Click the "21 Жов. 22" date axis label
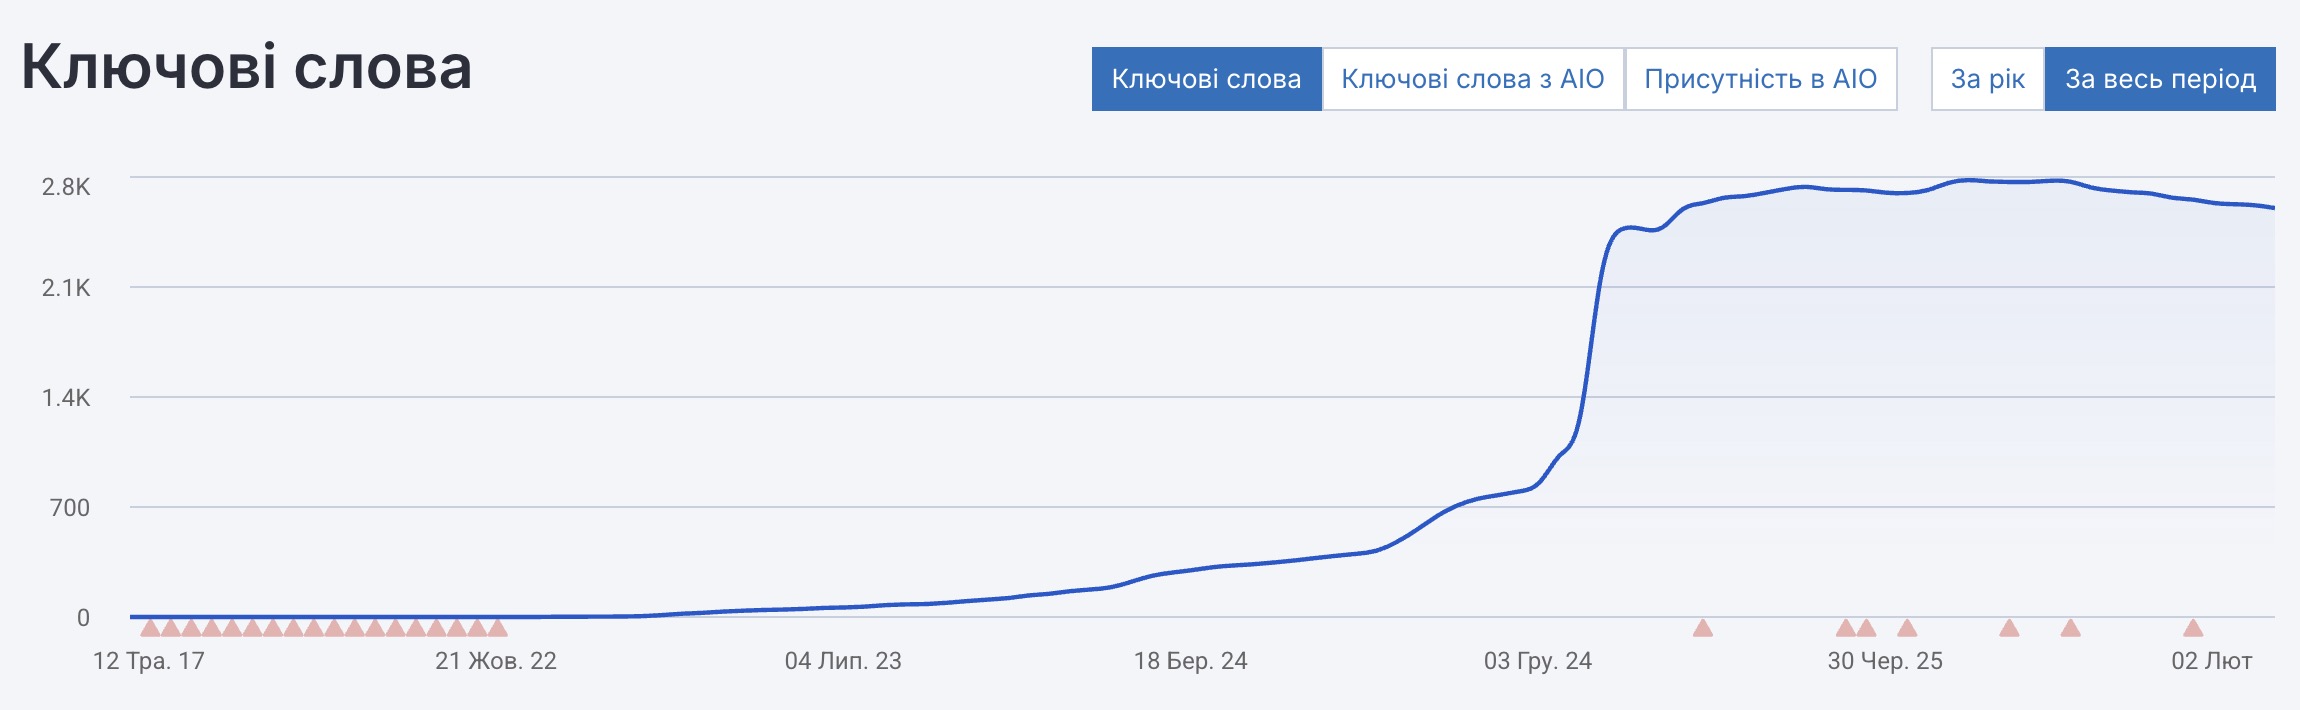This screenshot has width=2300, height=710. (x=495, y=661)
